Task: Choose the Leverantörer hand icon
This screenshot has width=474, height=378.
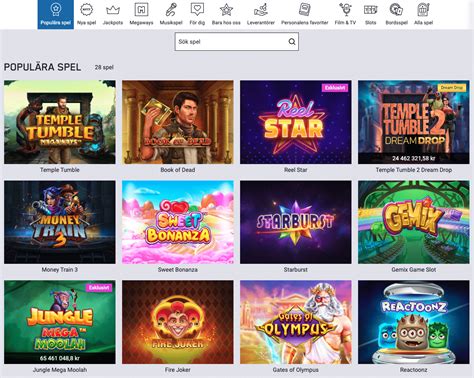Action: (261, 10)
